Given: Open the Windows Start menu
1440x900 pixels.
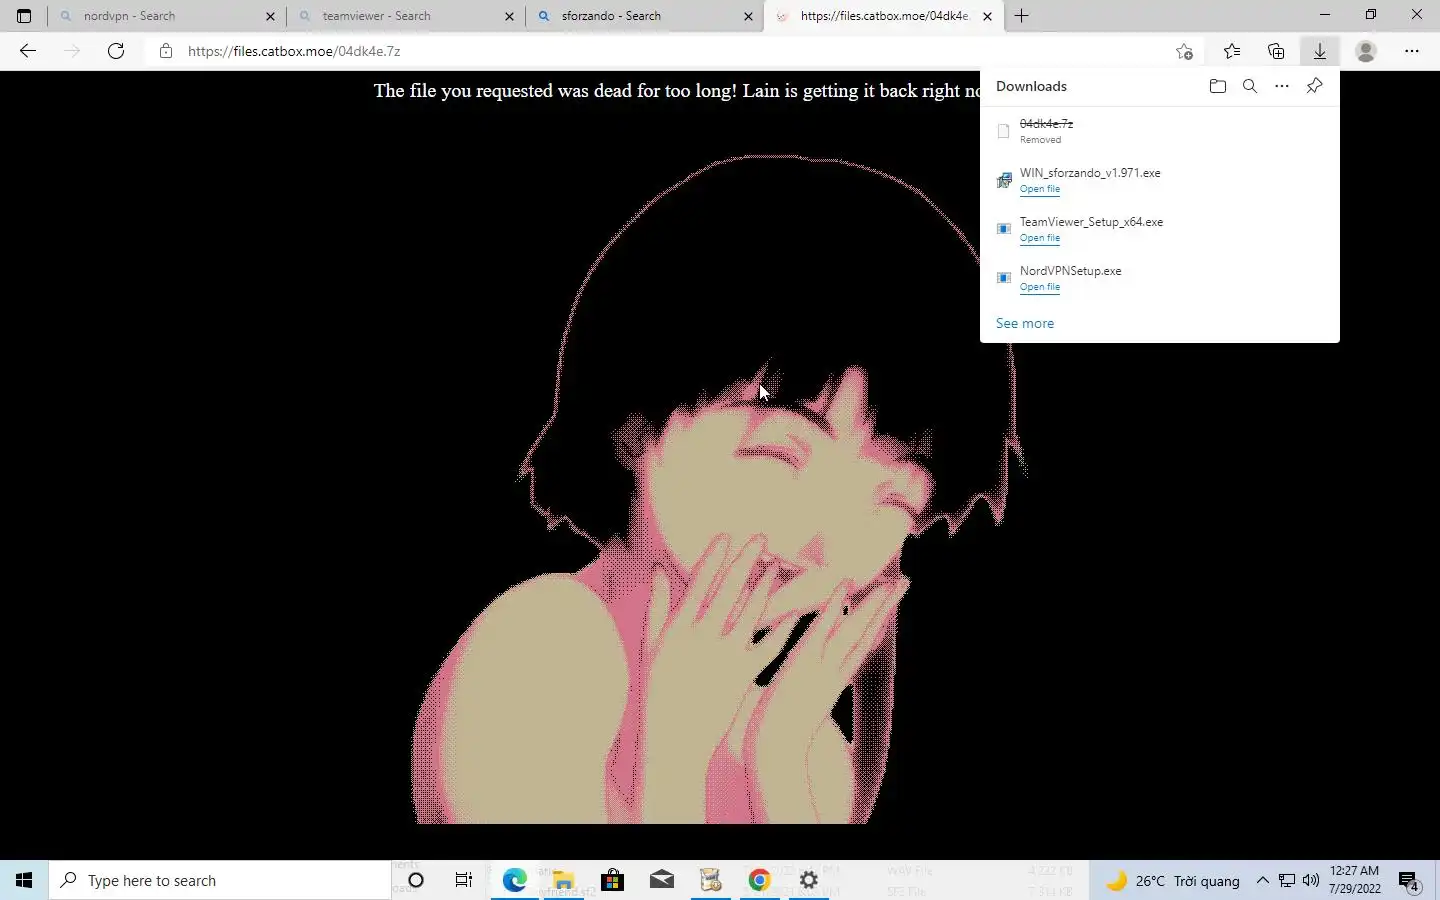Looking at the screenshot, I should click(x=24, y=880).
